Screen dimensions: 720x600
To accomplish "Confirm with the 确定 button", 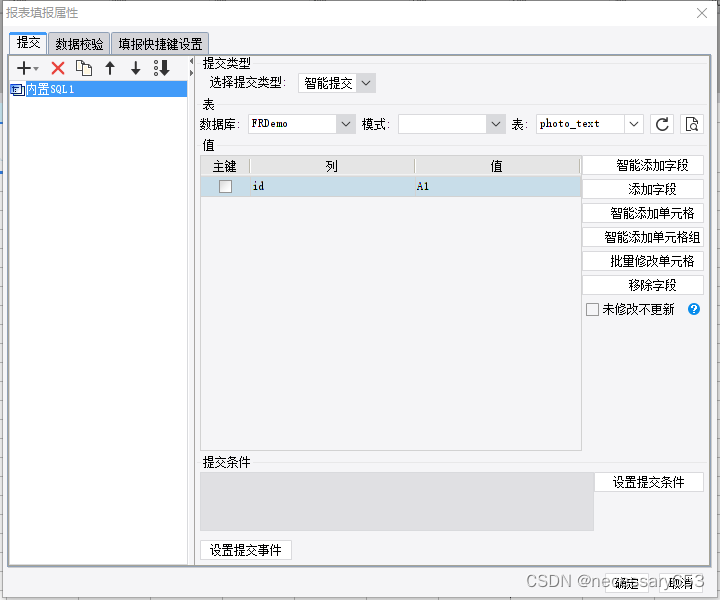I will pos(626,583).
